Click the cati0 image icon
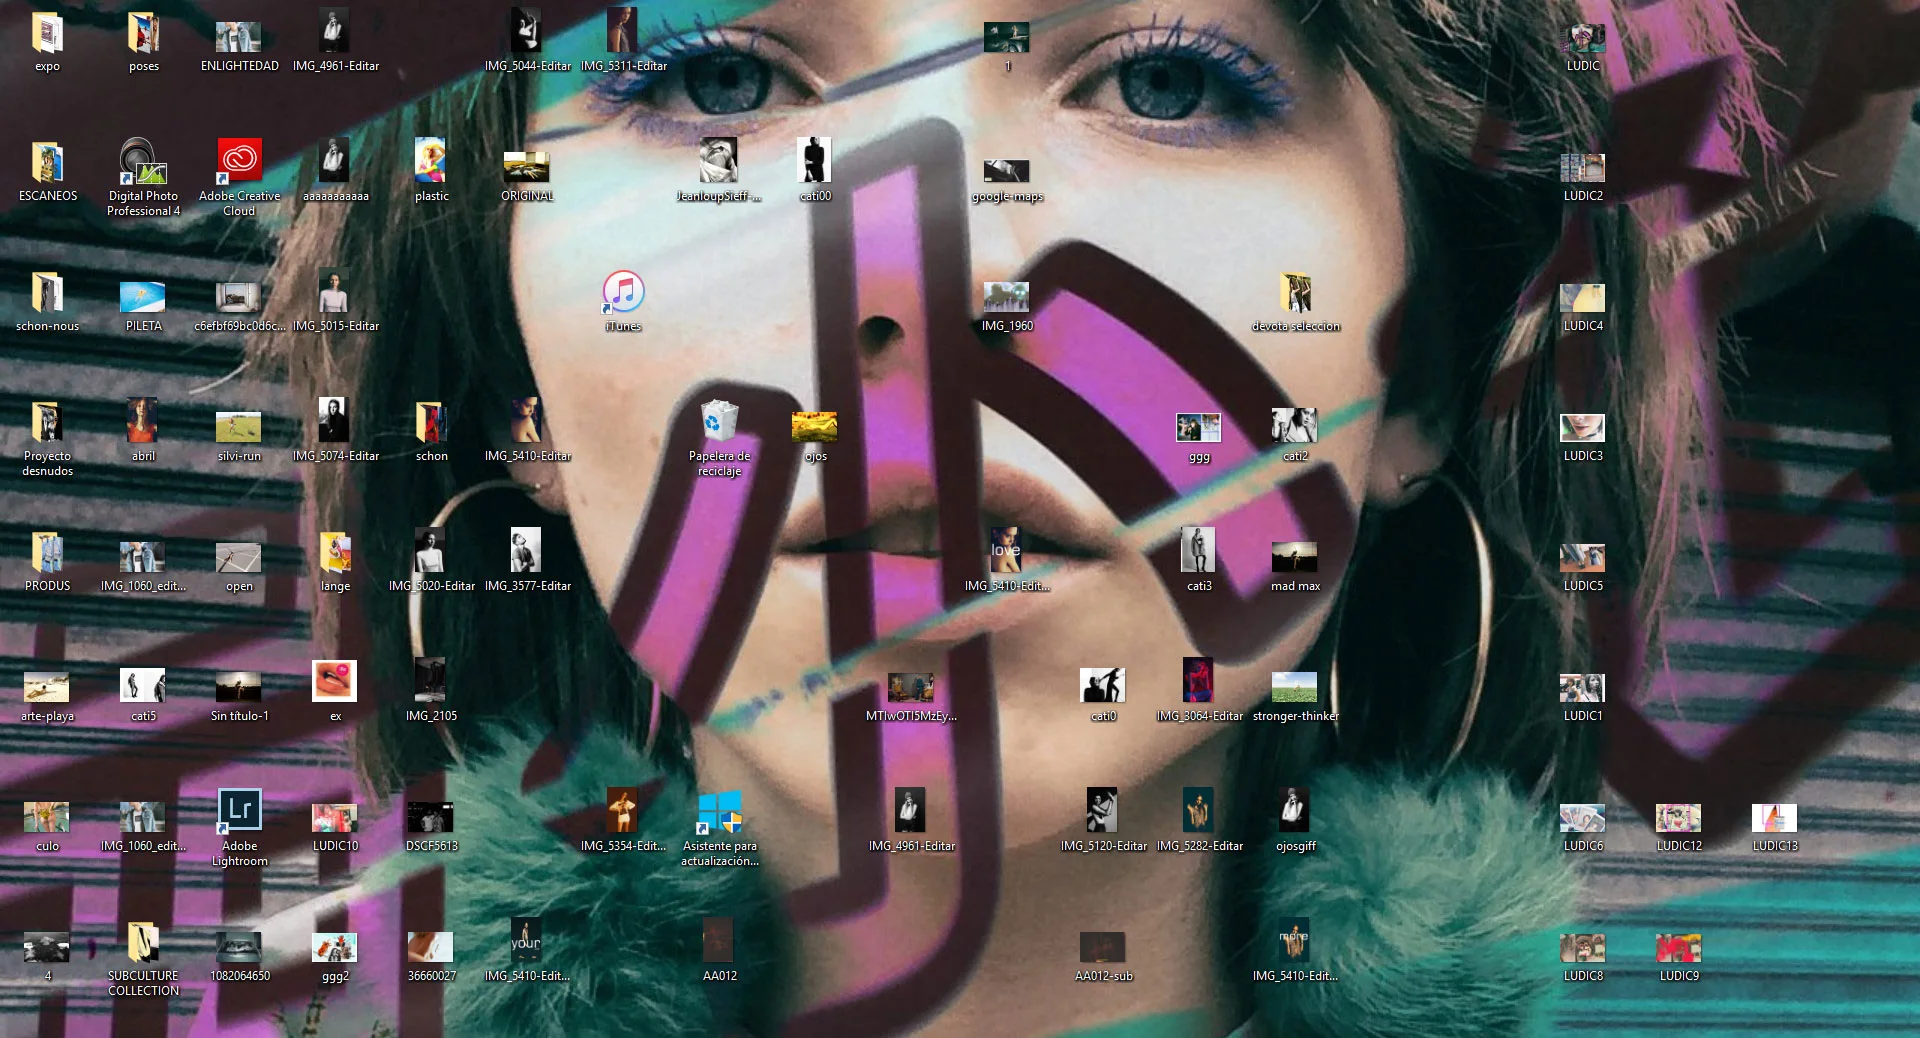This screenshot has height=1038, width=1920. point(1103,685)
